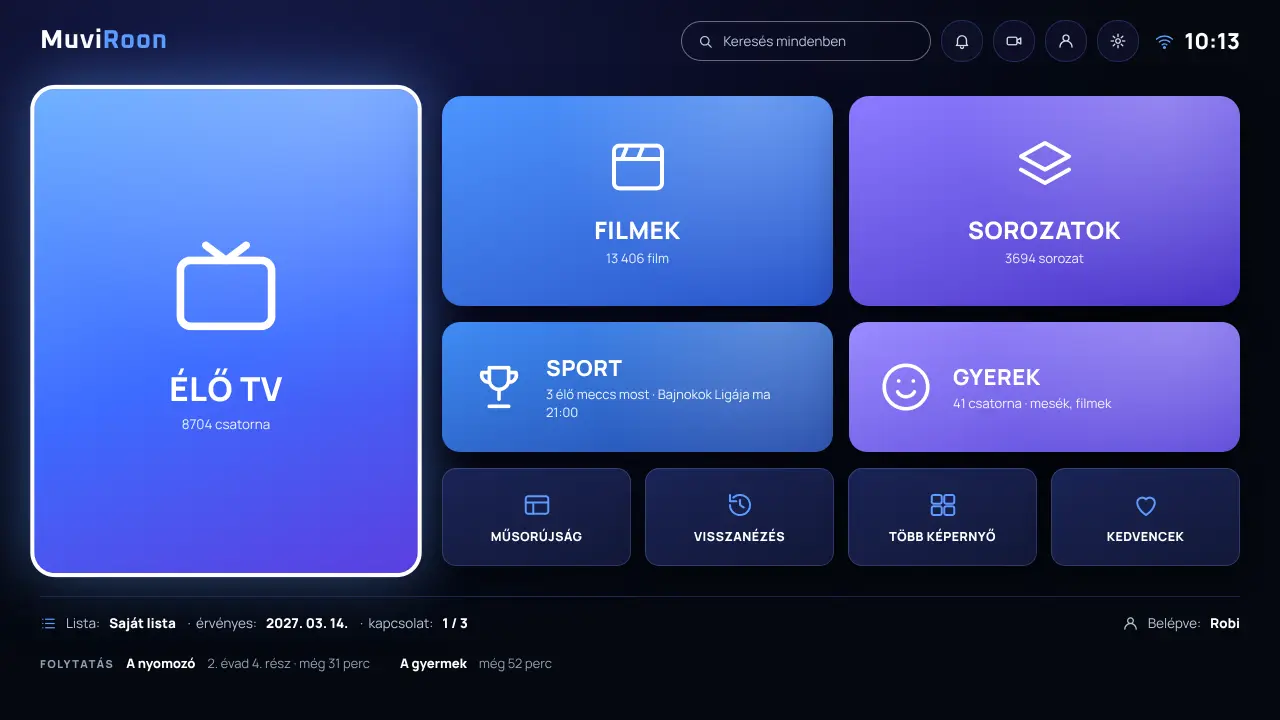The width and height of the screenshot is (1280, 720).
Task: Click the video camera recordings icon
Action: tap(1014, 42)
